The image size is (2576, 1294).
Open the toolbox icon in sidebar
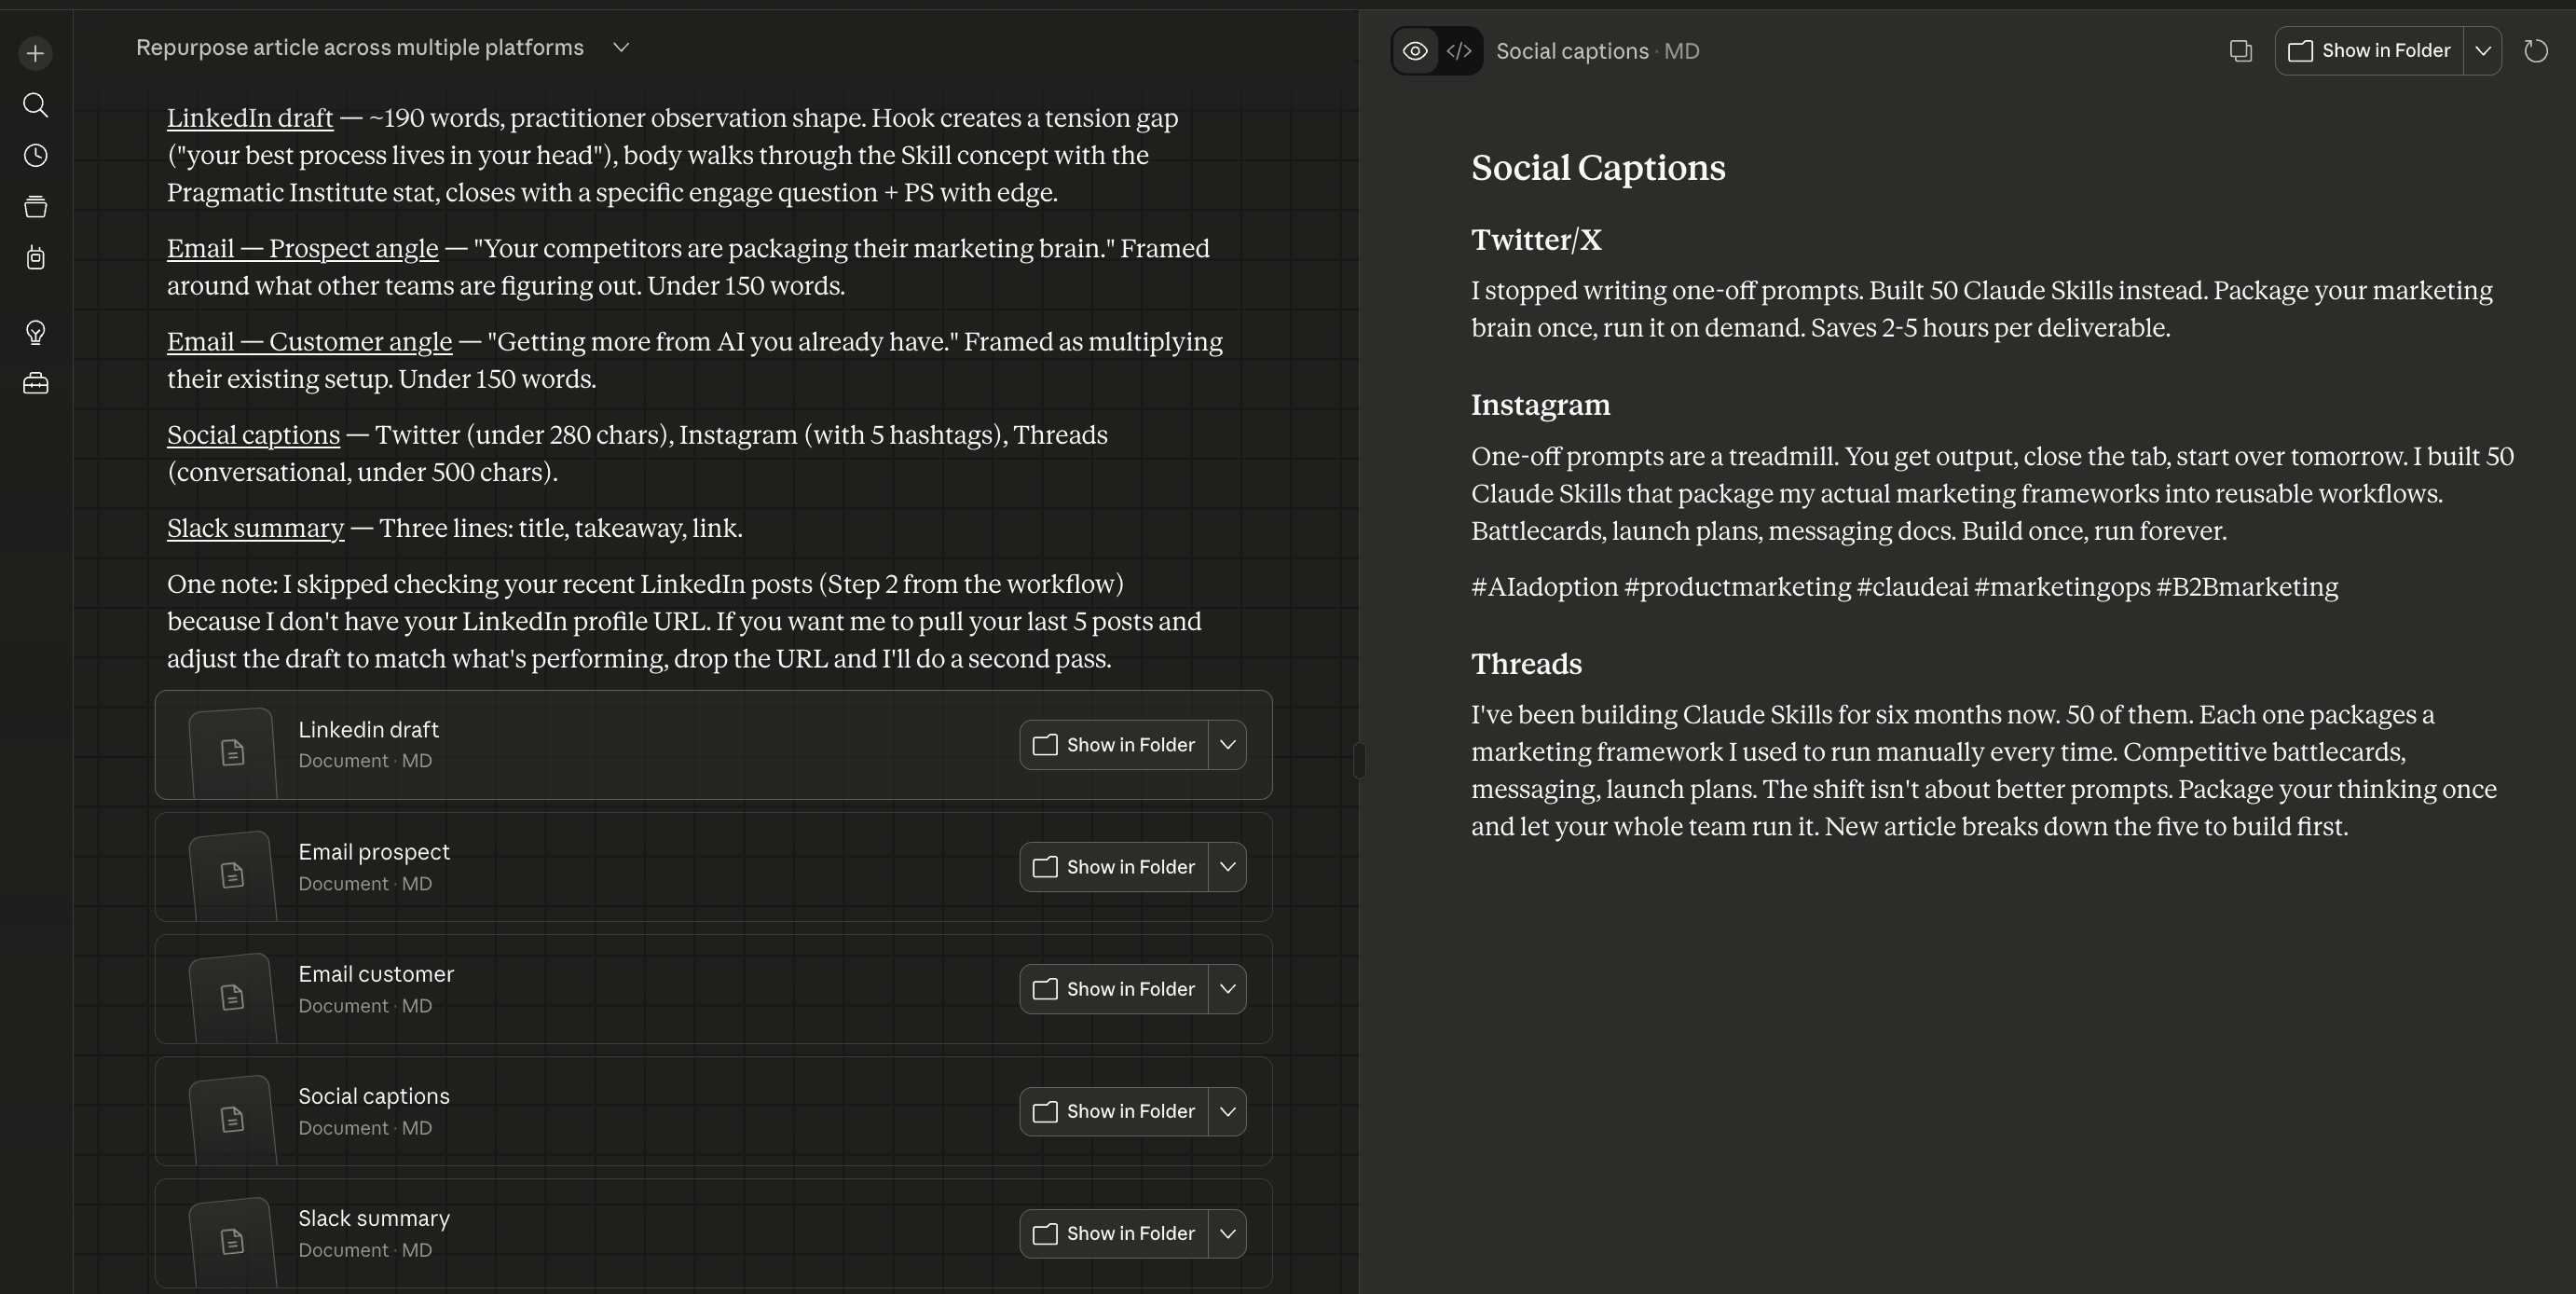pyautogui.click(x=35, y=384)
